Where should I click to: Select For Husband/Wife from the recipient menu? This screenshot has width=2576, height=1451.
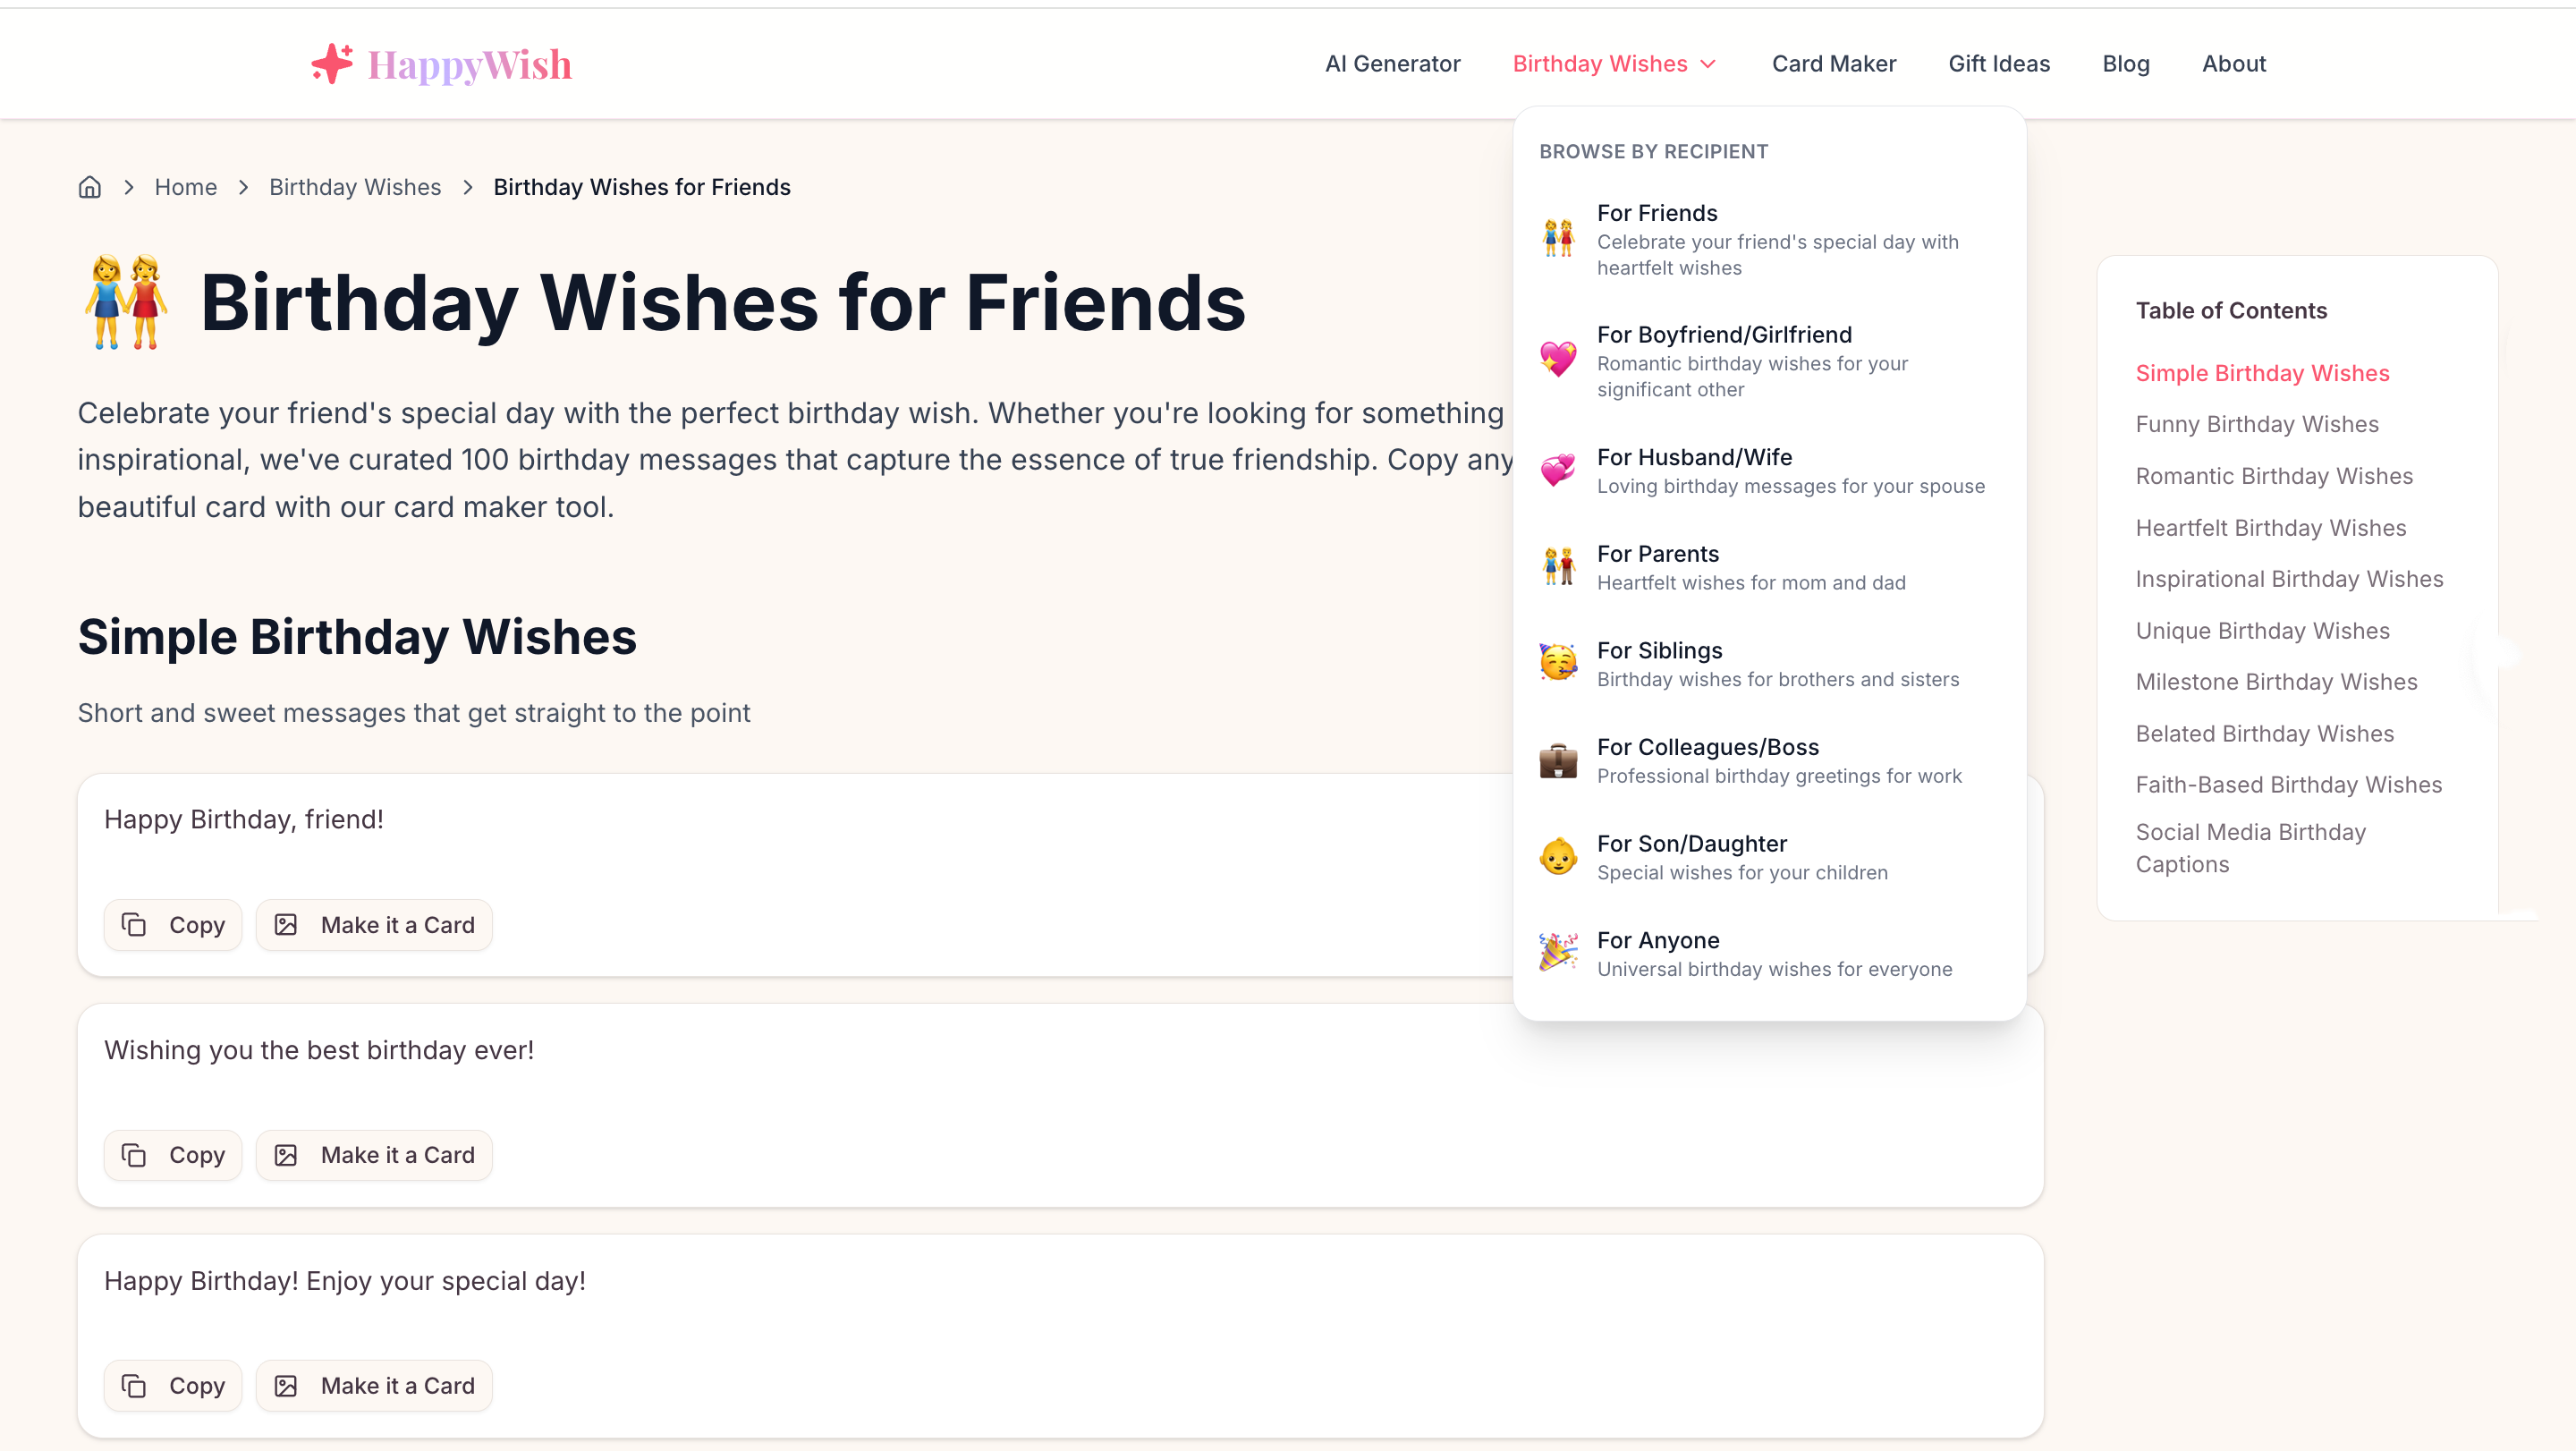[1693, 457]
